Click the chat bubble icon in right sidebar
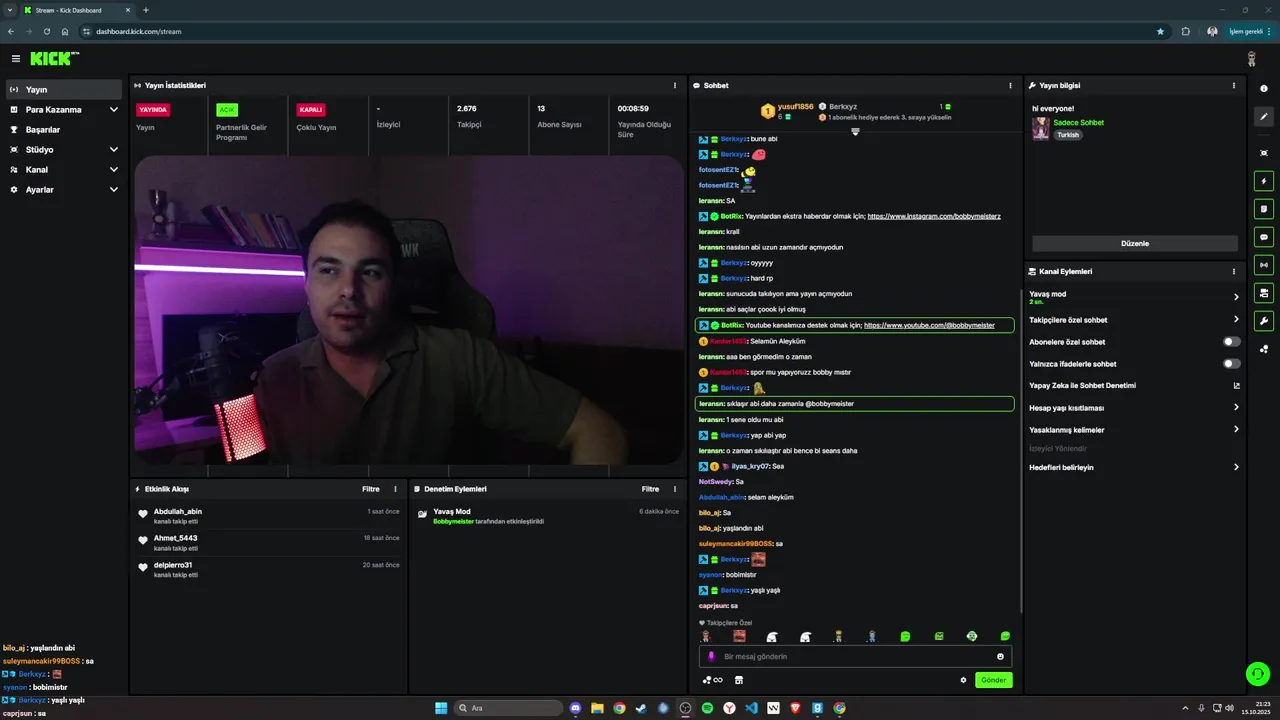 coord(1264,237)
